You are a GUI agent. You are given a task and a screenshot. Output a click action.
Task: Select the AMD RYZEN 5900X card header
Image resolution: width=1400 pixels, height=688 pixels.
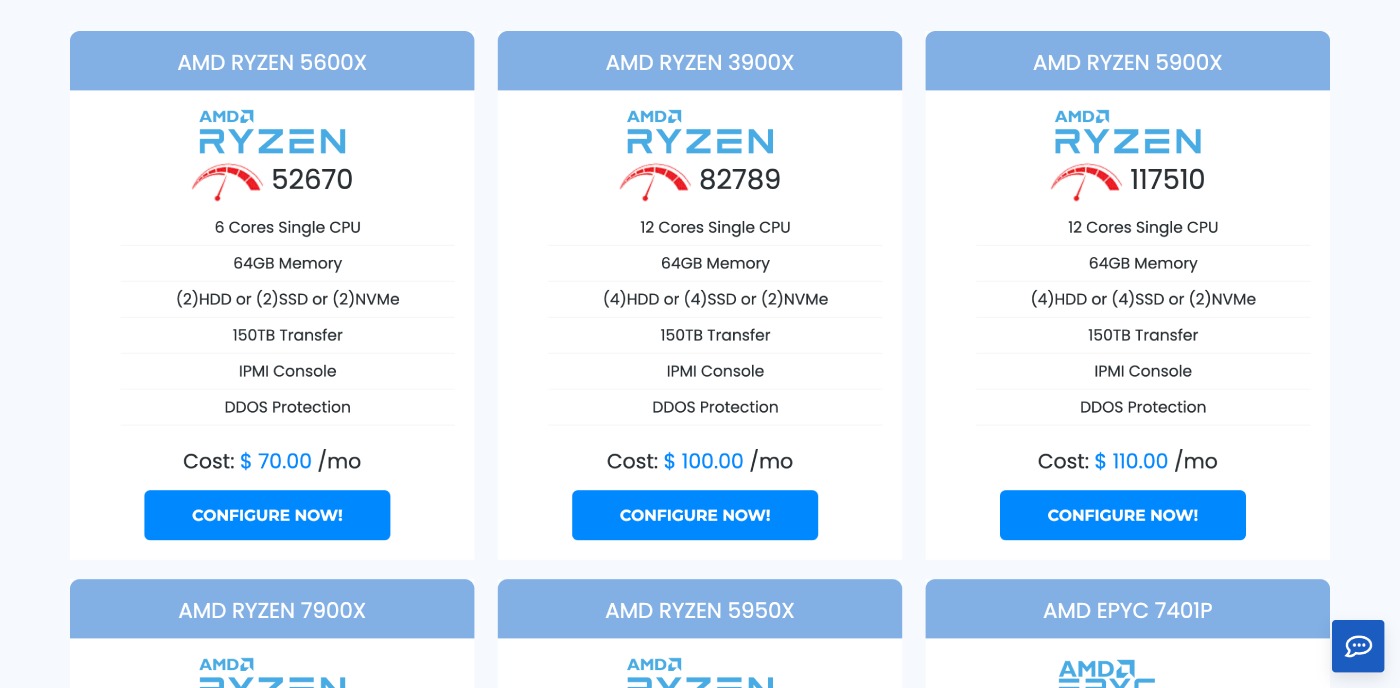1127,62
